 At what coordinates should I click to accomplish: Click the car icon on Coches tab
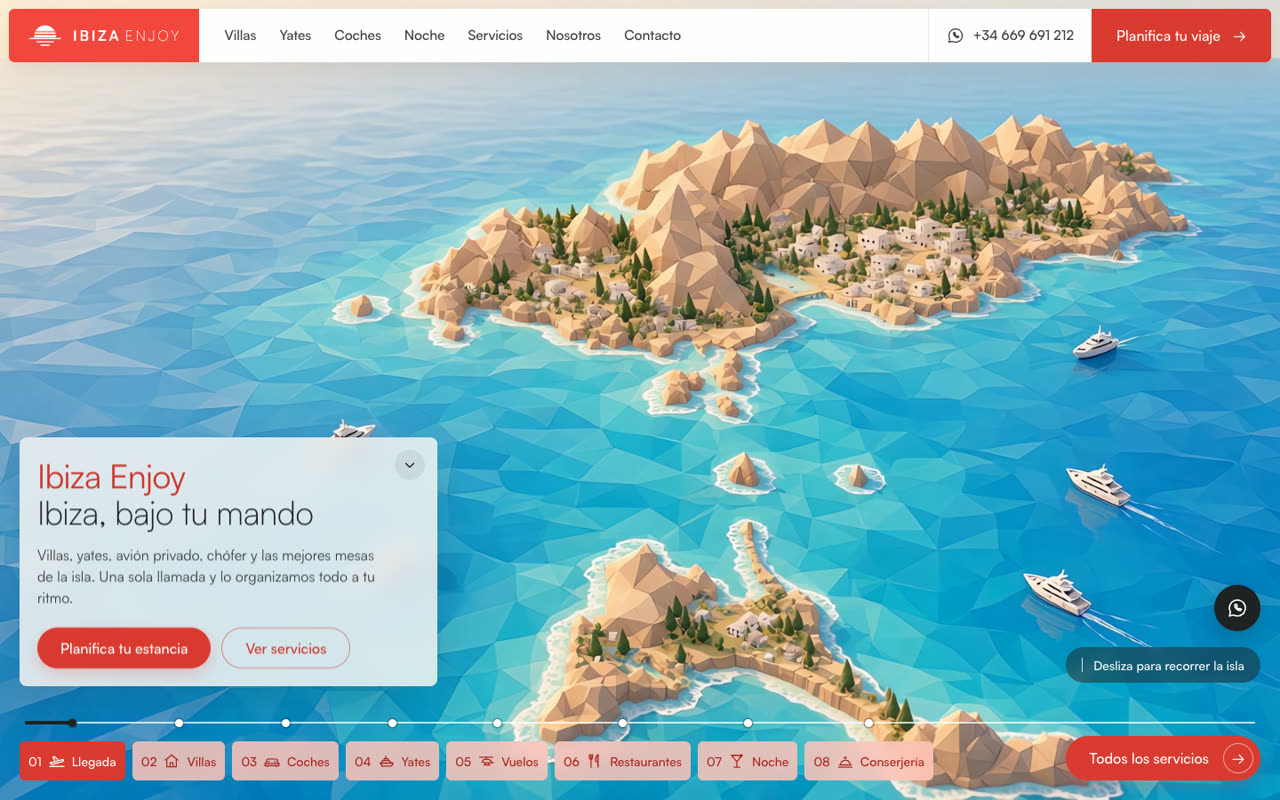(x=271, y=762)
